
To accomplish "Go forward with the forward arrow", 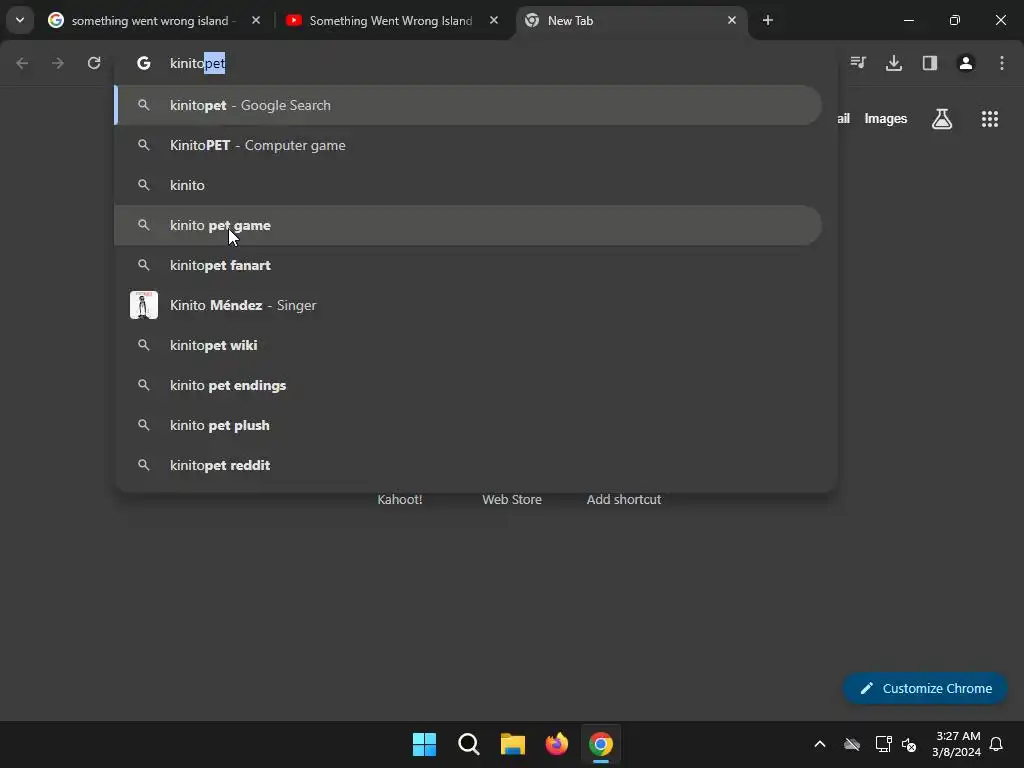I will (x=58, y=63).
